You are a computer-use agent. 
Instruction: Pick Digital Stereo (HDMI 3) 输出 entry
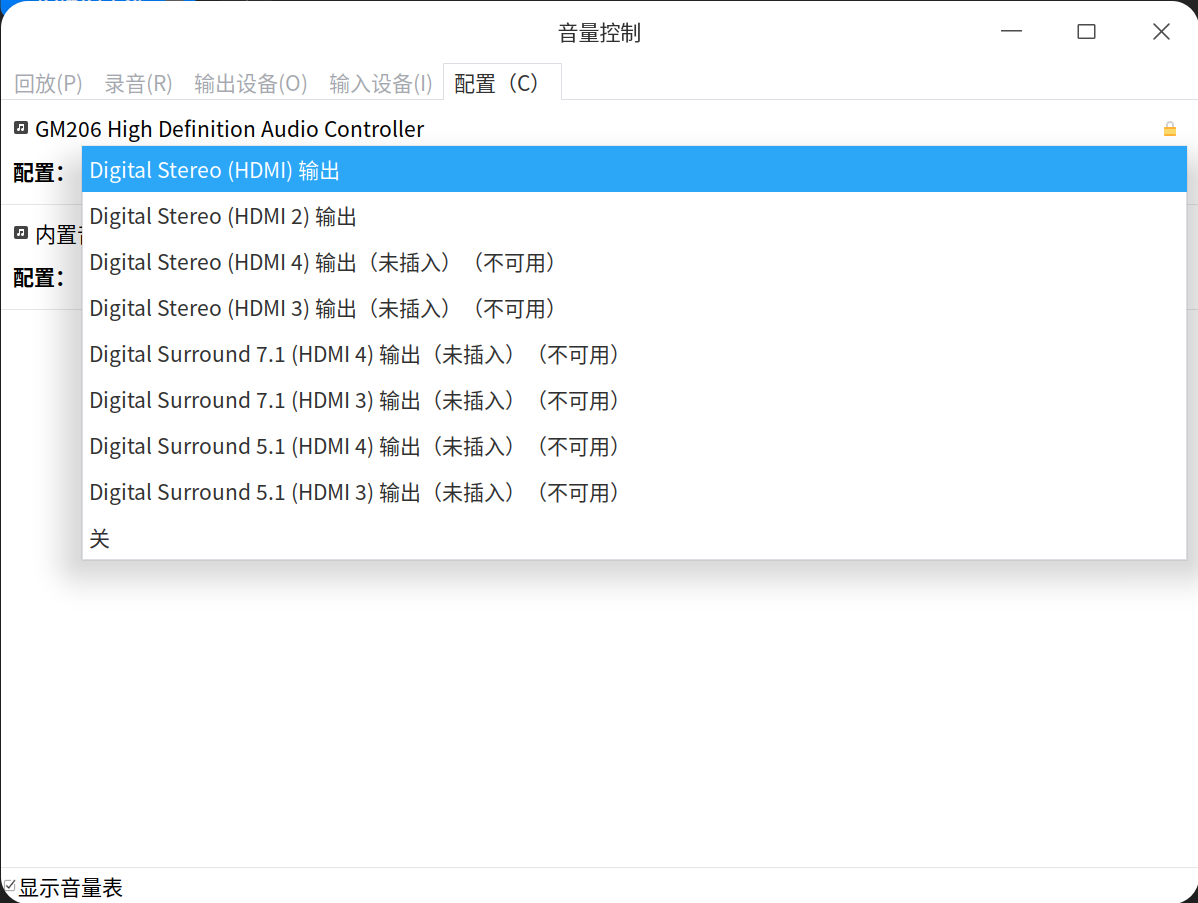click(x=634, y=308)
